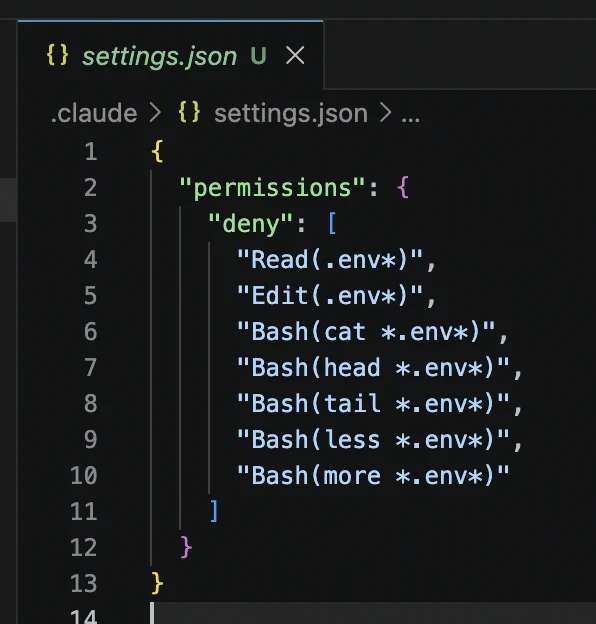This screenshot has height=624, width=596.
Task: Click the "Bash(less *.env*)" entry
Action: click(373, 439)
